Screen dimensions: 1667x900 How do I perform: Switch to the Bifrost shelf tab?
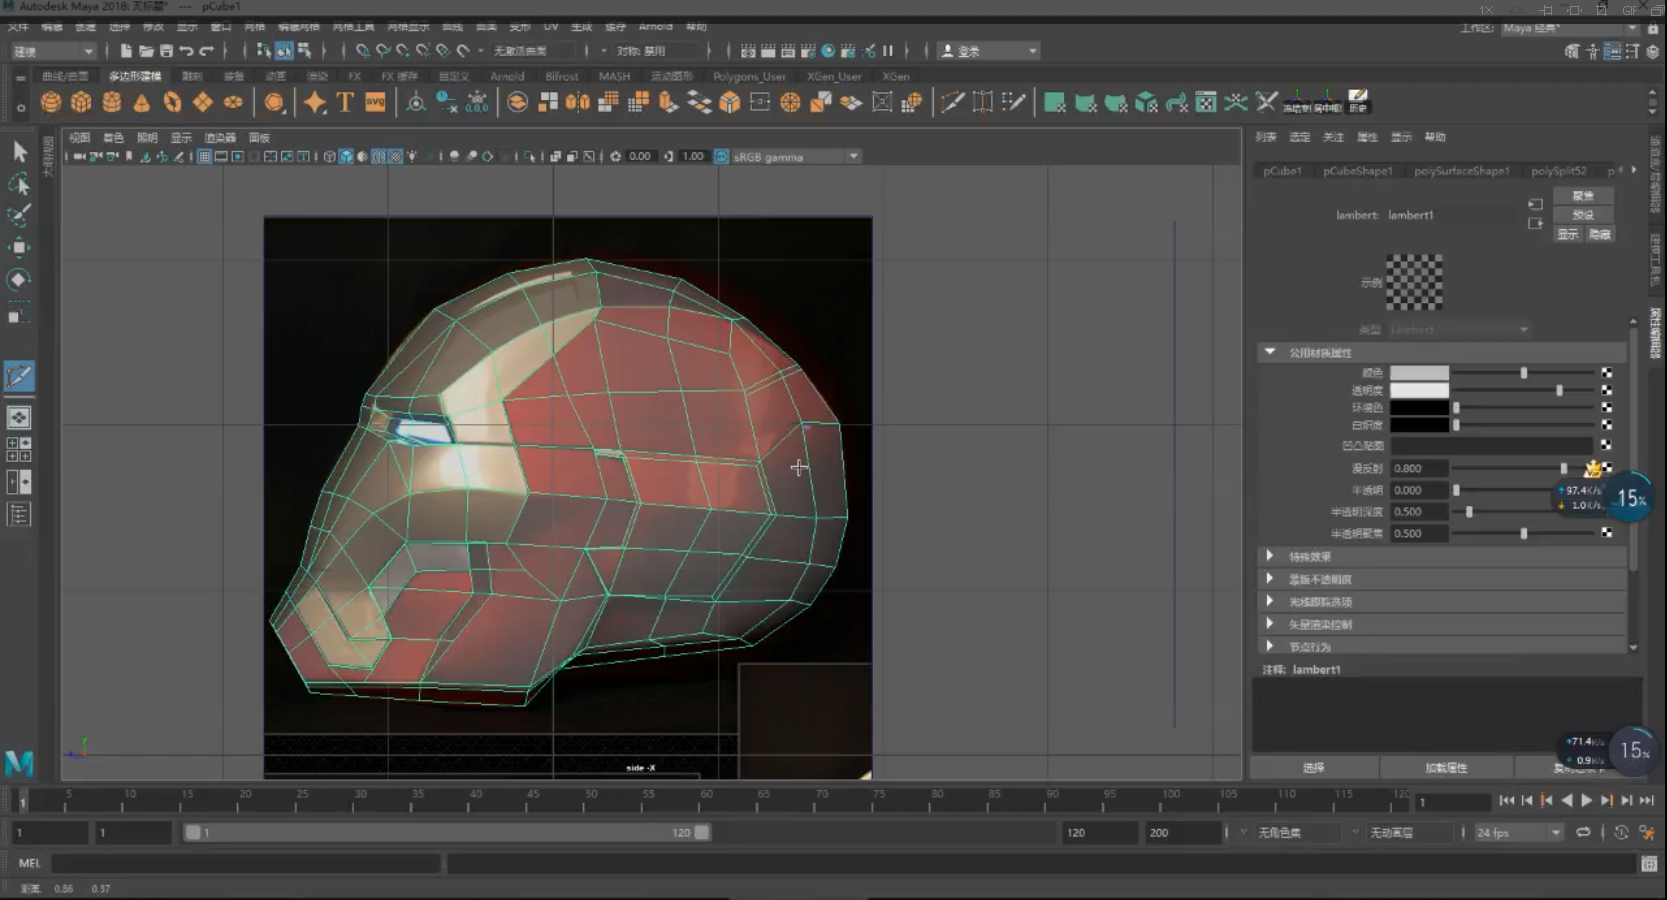tap(562, 76)
